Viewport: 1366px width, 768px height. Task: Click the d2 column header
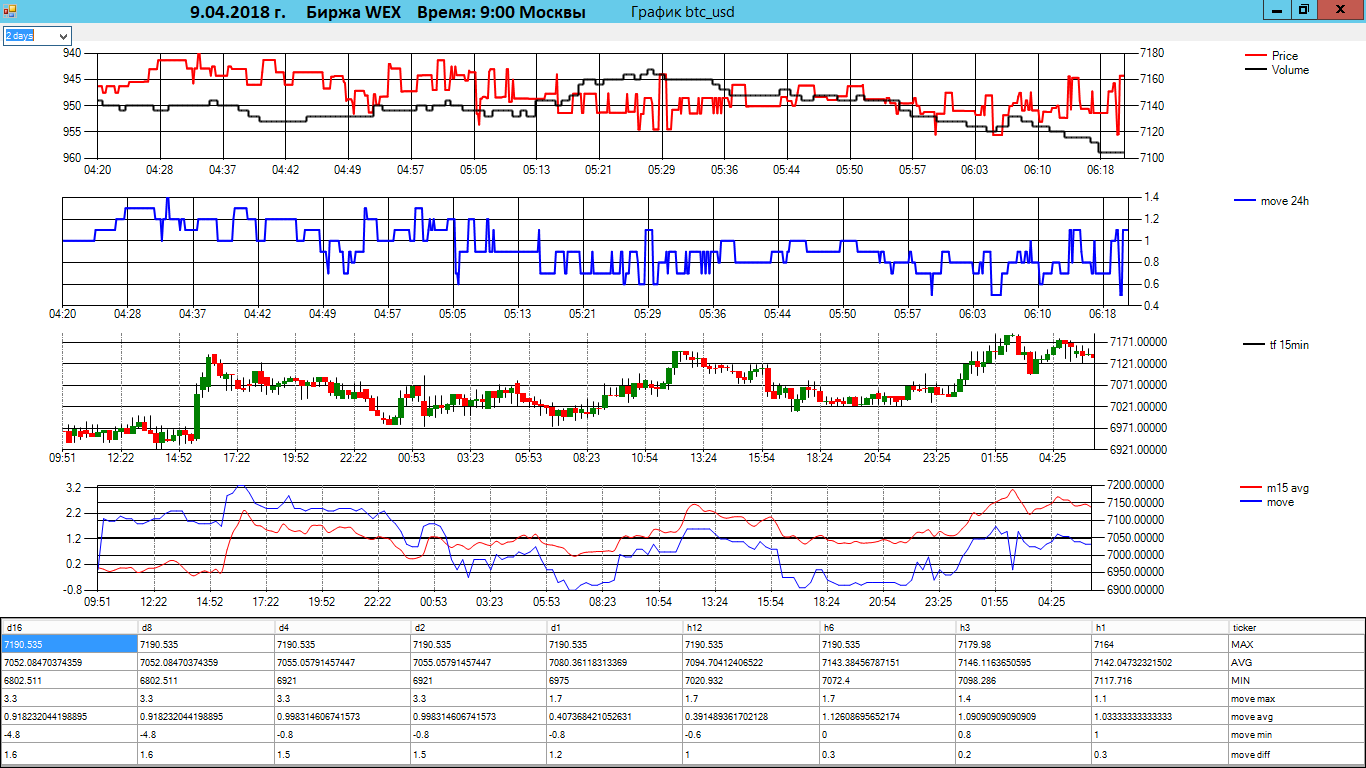coord(478,627)
